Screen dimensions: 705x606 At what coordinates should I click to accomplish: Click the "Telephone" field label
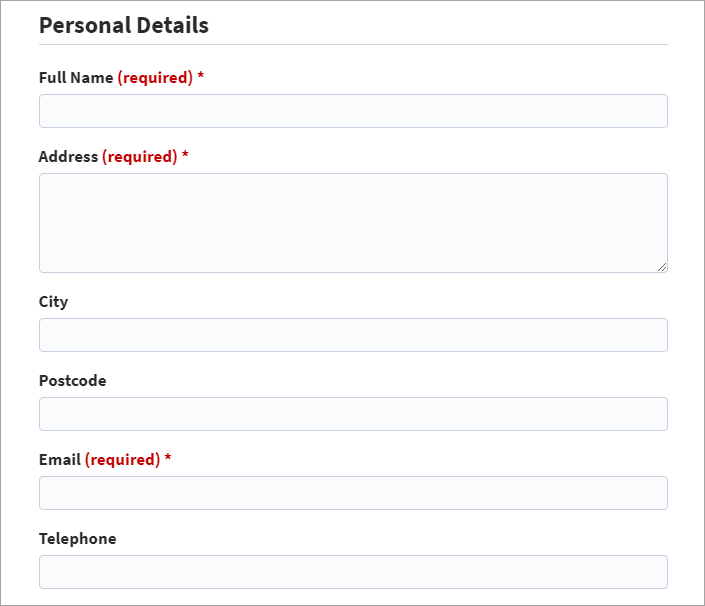point(77,538)
